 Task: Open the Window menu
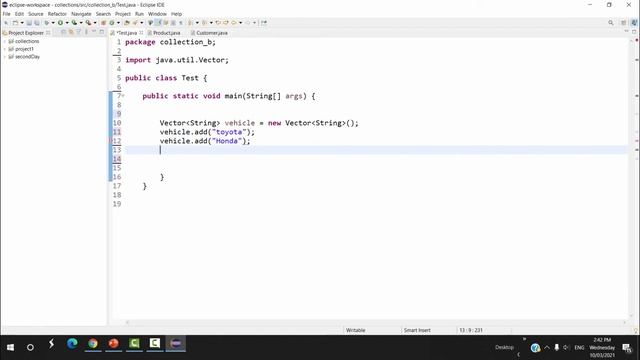point(157,14)
